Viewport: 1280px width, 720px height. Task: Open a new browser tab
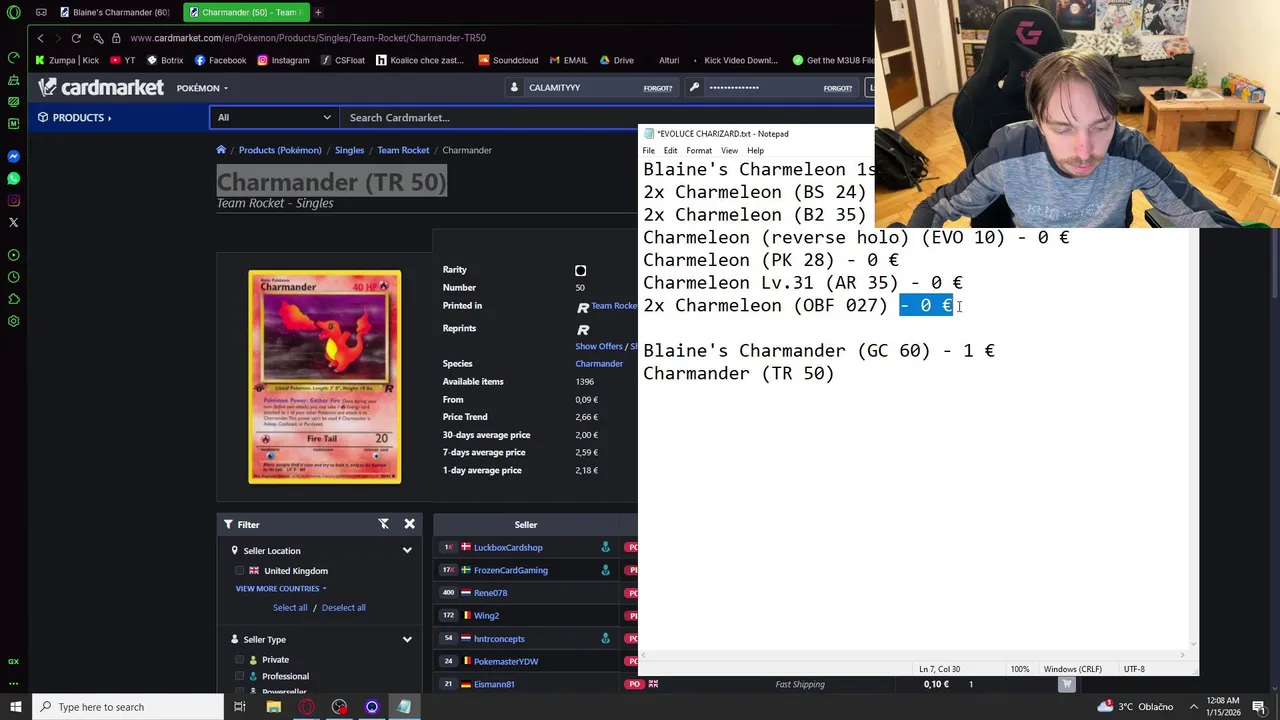pyautogui.click(x=318, y=12)
